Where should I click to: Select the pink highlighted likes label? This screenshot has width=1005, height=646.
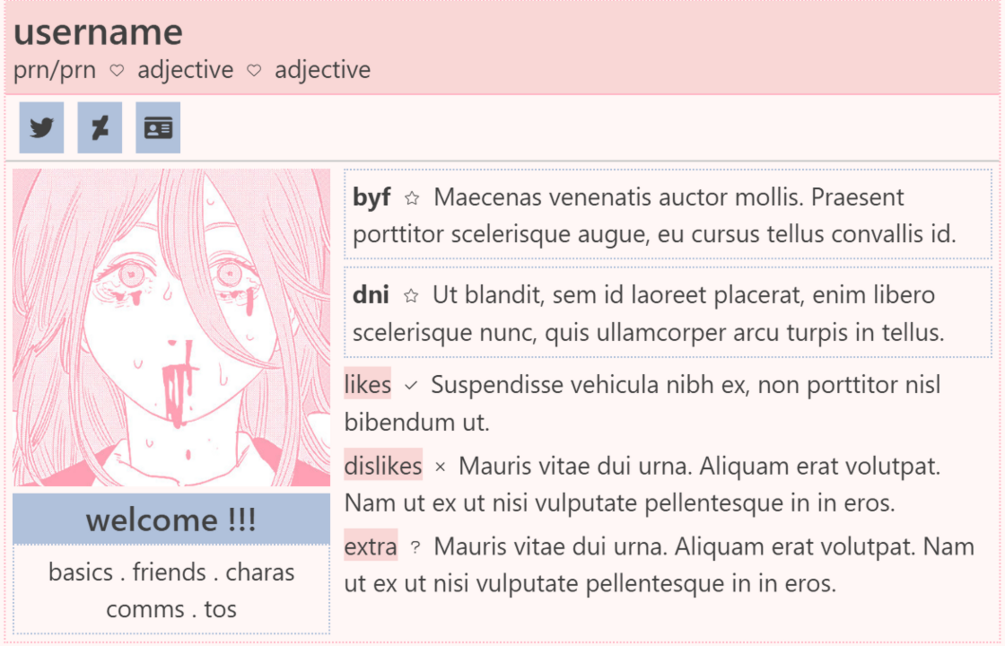click(367, 383)
